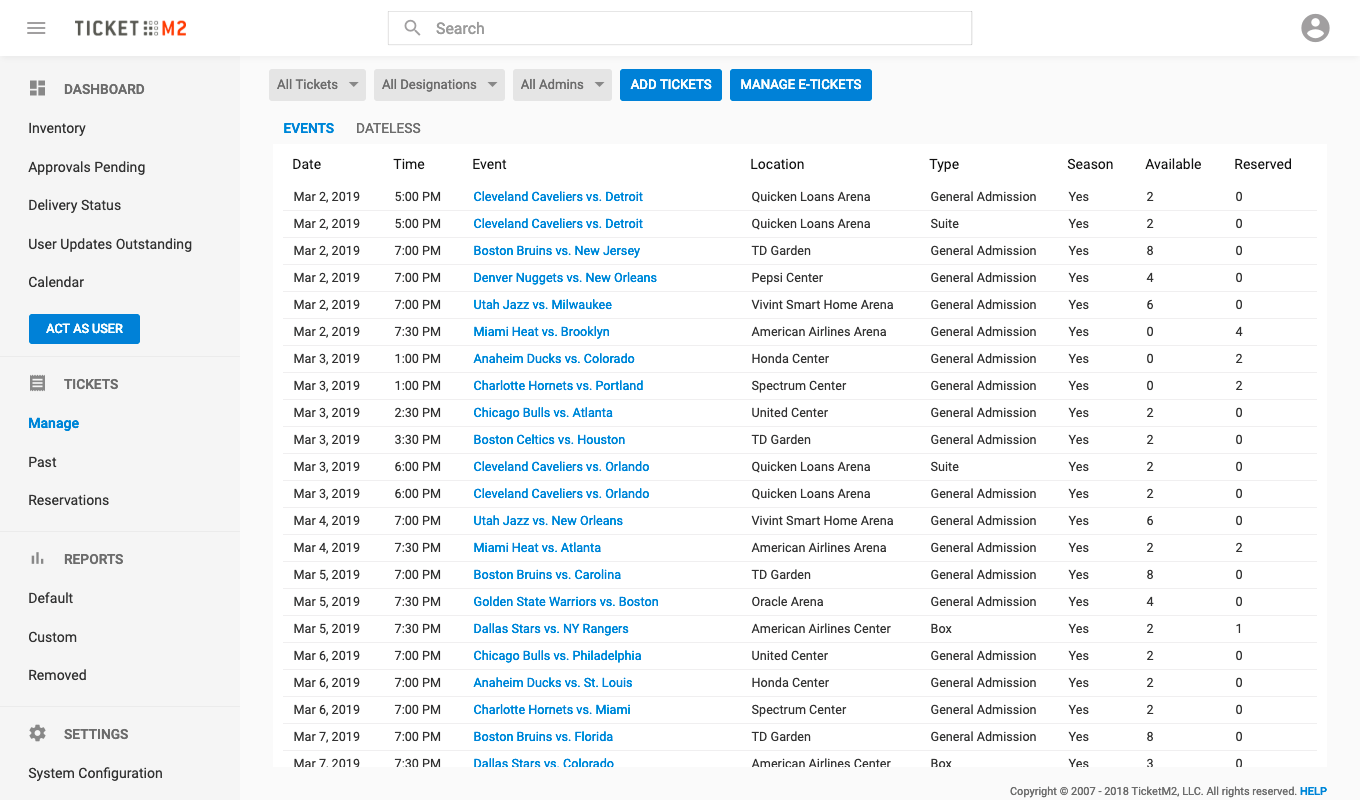The height and width of the screenshot is (800, 1360).
Task: Click the Tickets list icon
Action: tap(38, 384)
